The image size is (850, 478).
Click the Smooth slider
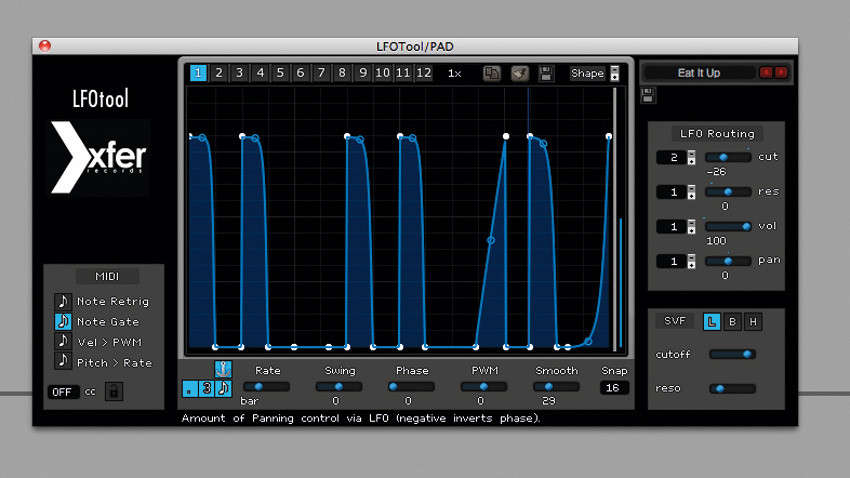pos(556,387)
